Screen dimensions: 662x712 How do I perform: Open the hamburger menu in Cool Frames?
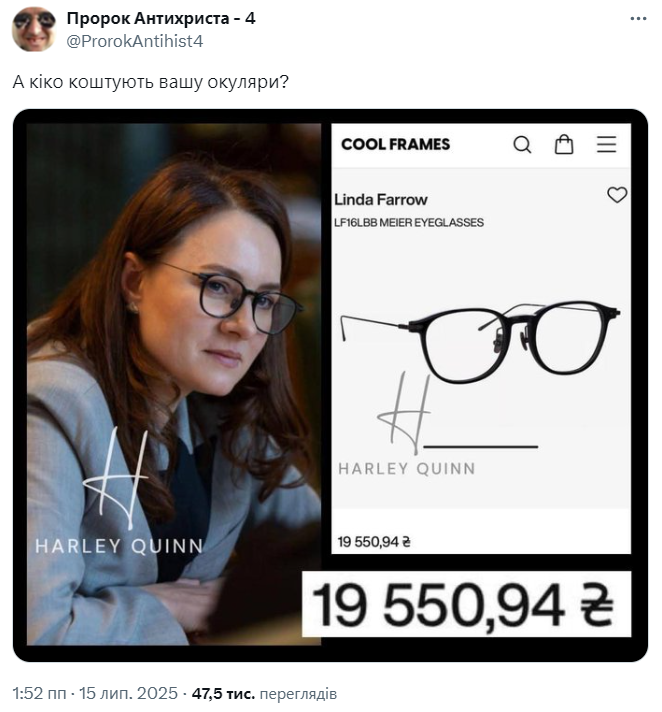[x=606, y=144]
